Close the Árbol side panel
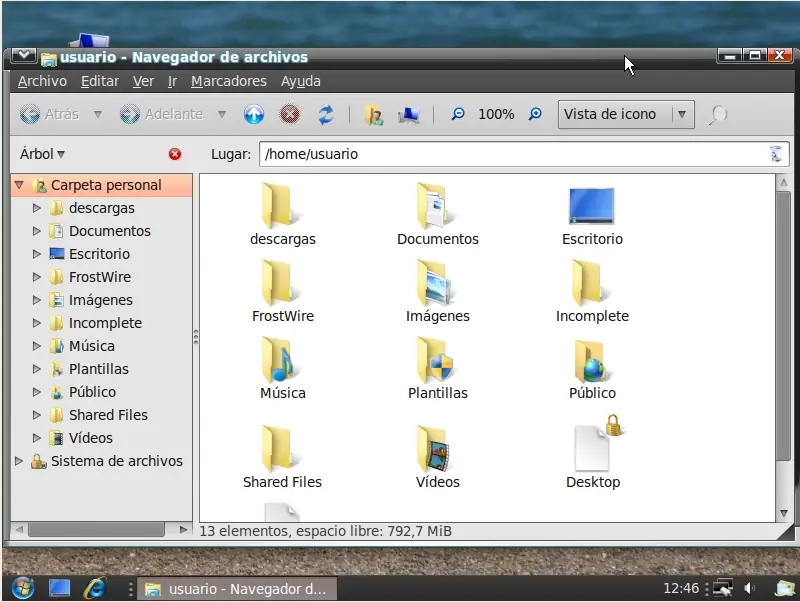 click(174, 154)
